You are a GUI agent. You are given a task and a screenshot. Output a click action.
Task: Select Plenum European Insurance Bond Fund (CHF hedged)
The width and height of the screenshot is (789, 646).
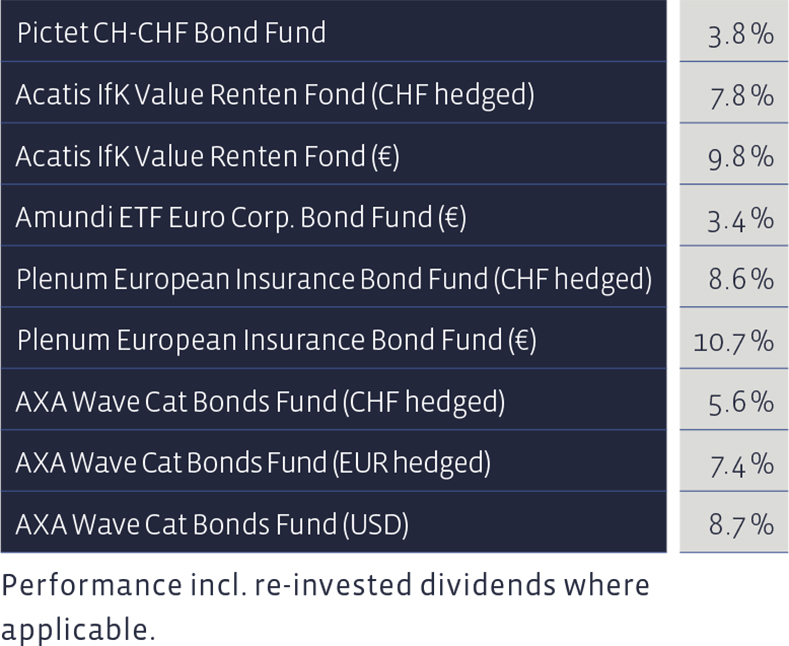pos(334,277)
